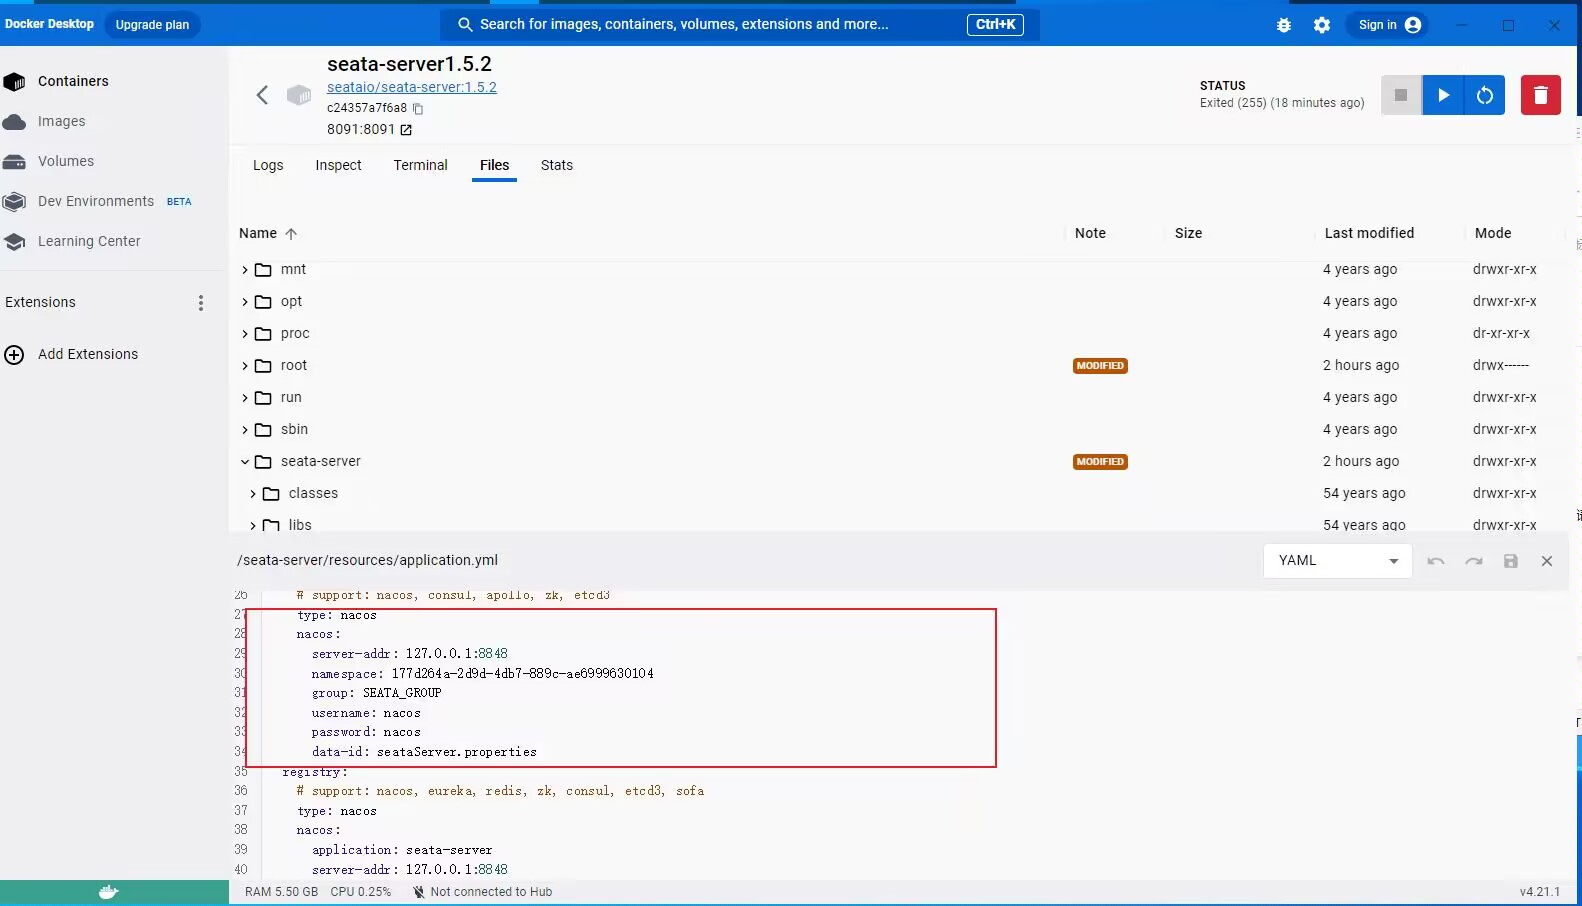Delete the container with trash button
Screen dimensions: 1582x906
pos(1541,95)
